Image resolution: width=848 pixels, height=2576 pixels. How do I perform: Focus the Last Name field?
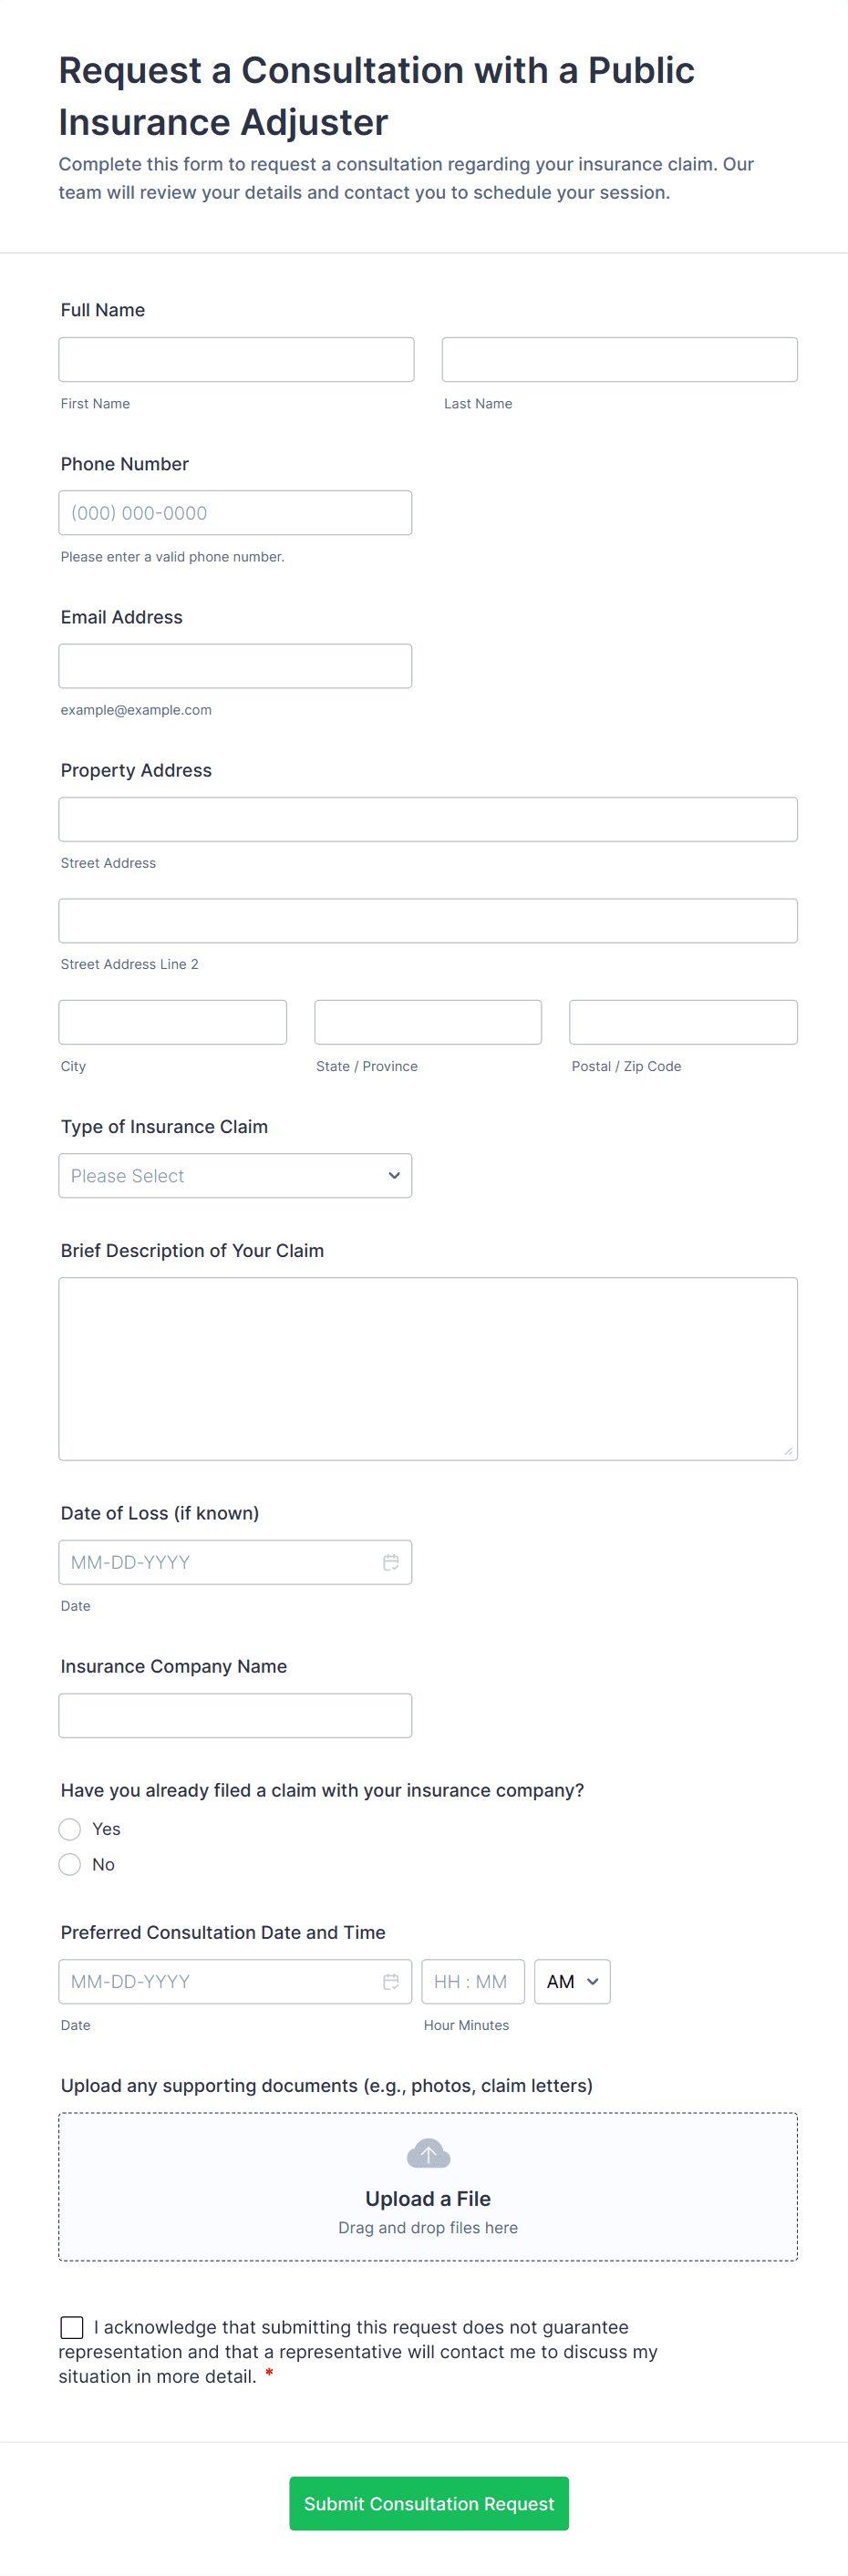tap(619, 360)
